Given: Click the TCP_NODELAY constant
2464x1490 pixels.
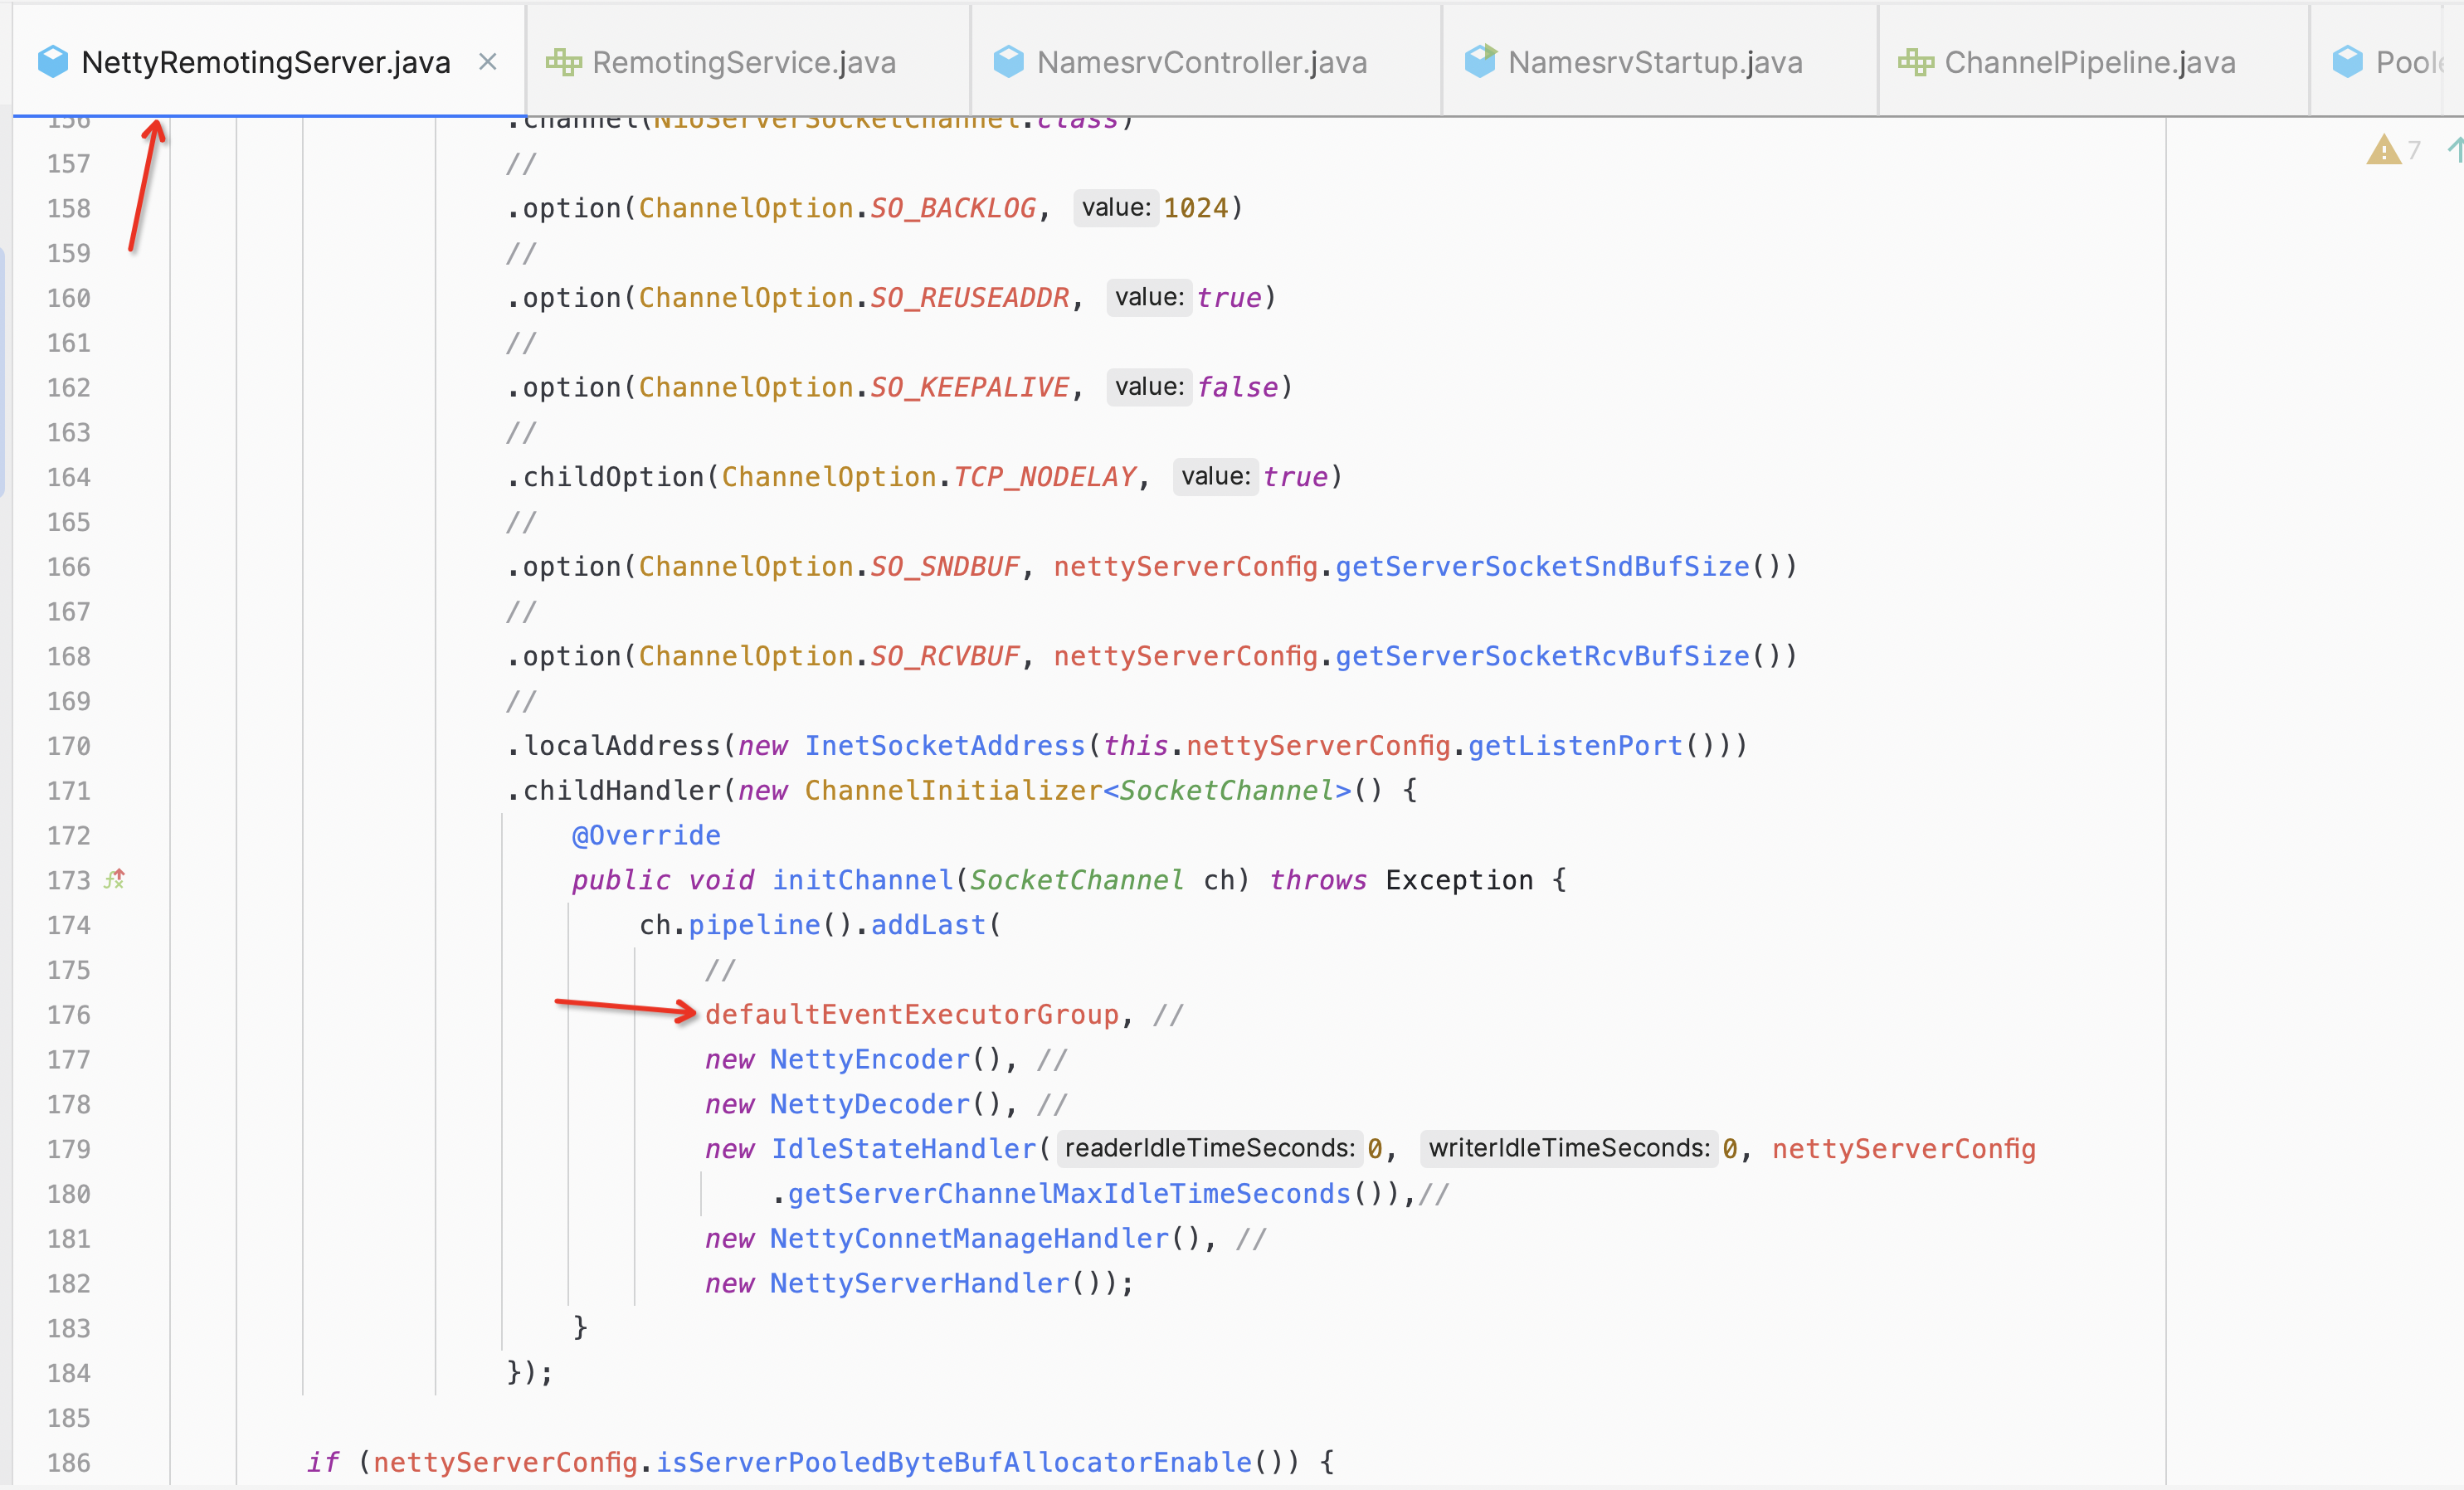Looking at the screenshot, I should tap(1045, 477).
